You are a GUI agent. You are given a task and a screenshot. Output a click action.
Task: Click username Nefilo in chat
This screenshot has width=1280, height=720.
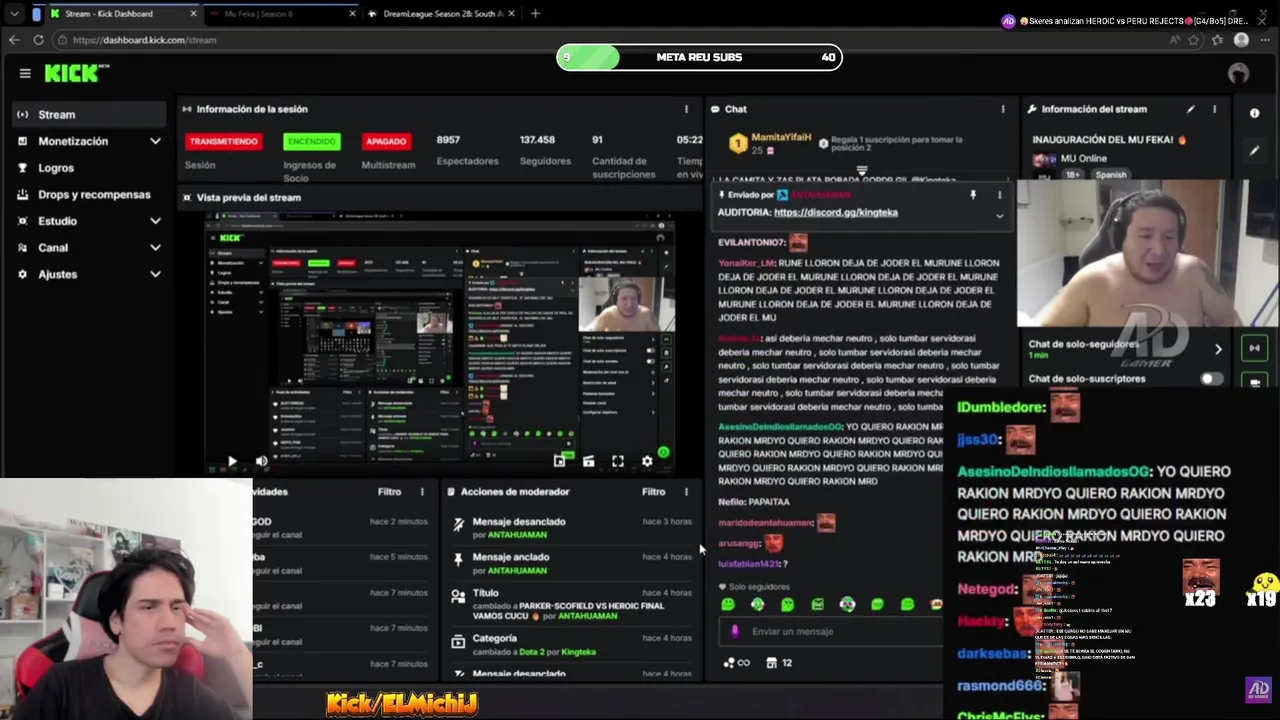[x=731, y=502]
